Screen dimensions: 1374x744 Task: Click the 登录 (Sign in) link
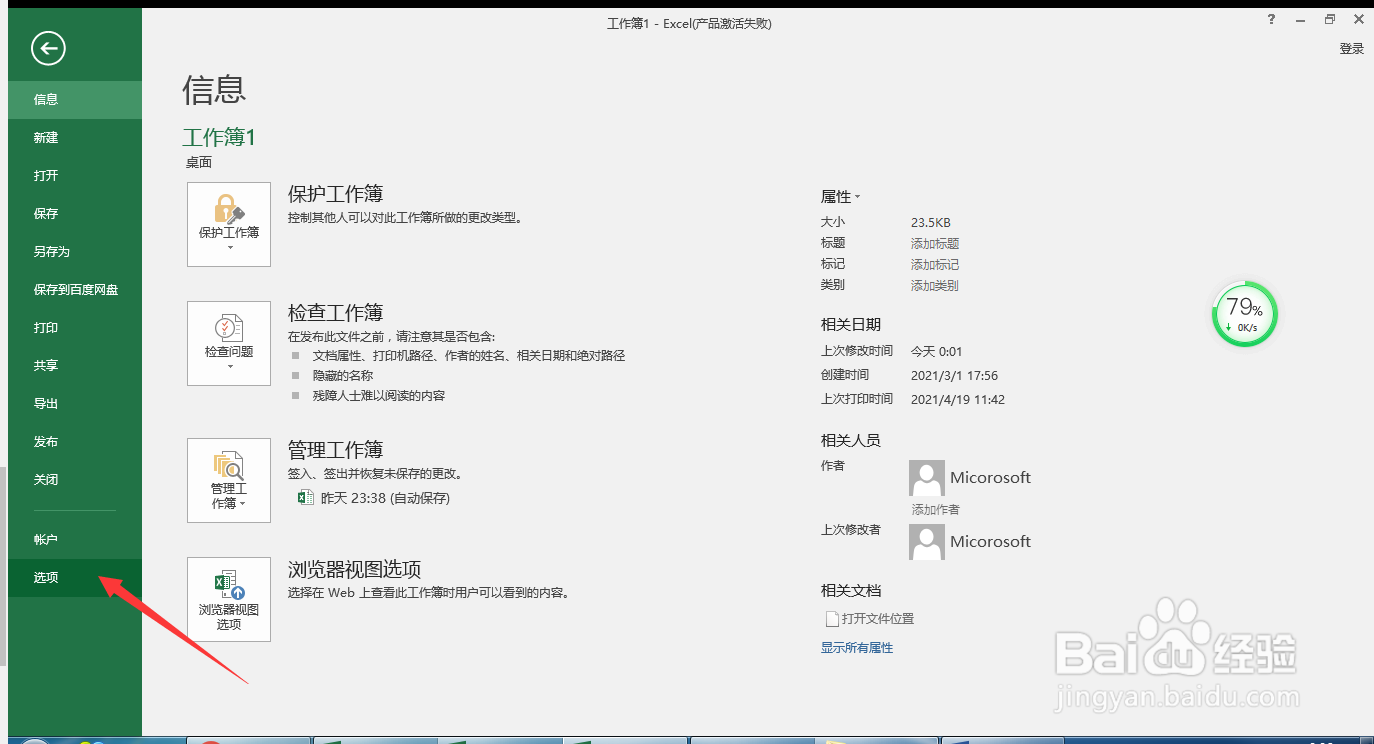click(1352, 48)
